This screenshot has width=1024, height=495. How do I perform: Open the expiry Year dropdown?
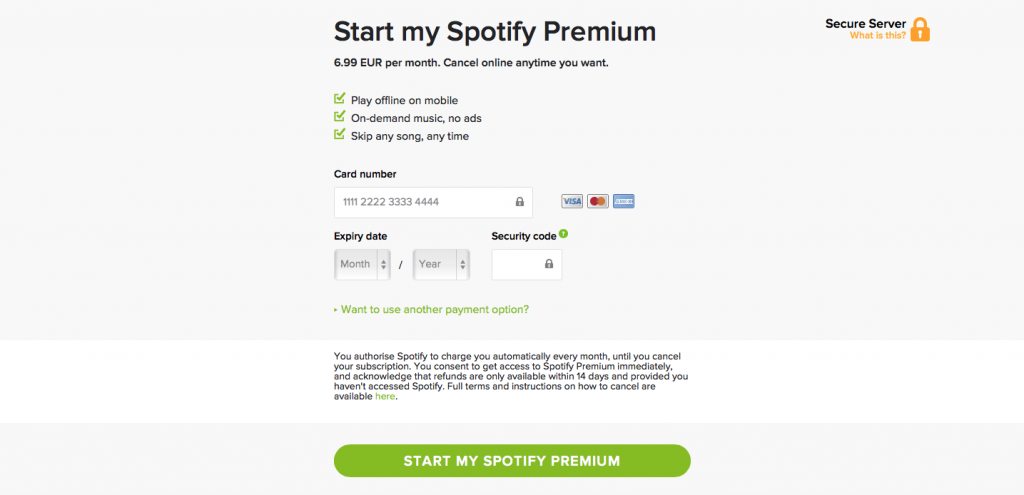click(x=441, y=264)
